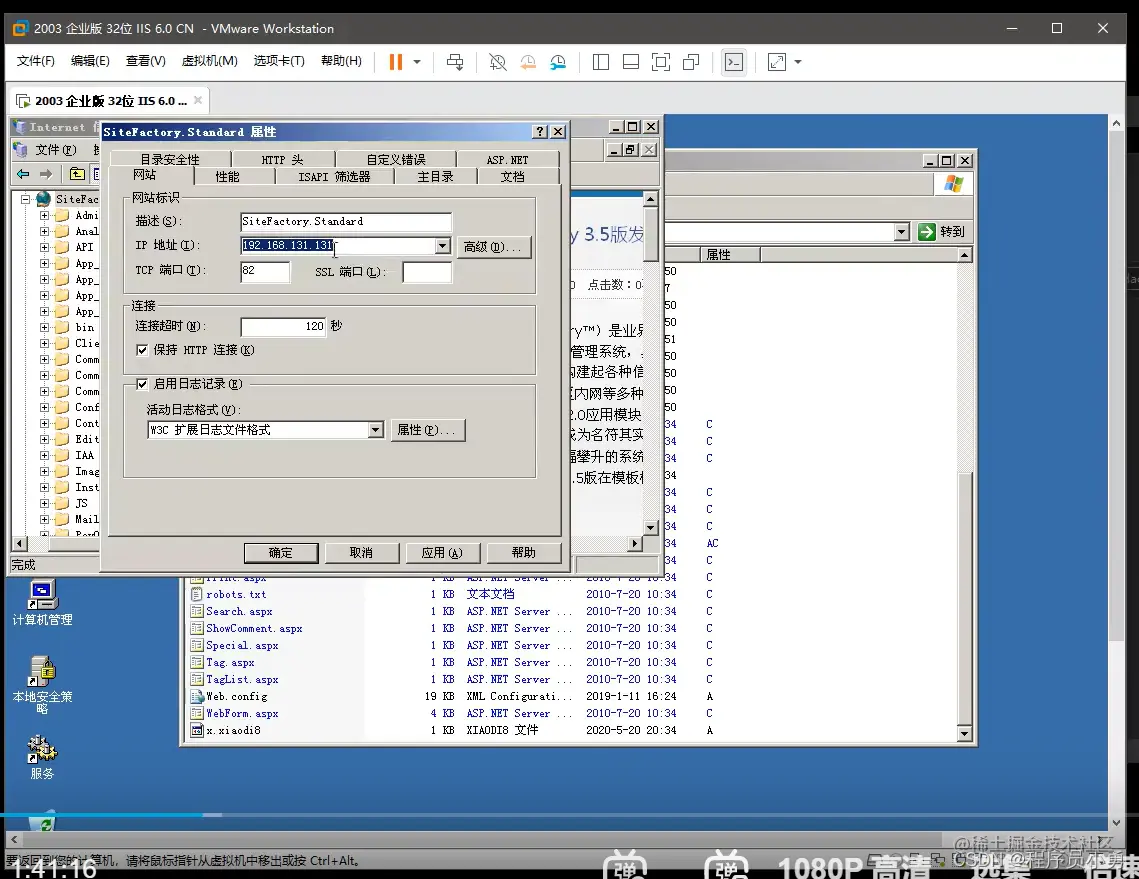Click the ? help button in the properties title bar
Screen dimensions: 1139x879
tap(540, 131)
